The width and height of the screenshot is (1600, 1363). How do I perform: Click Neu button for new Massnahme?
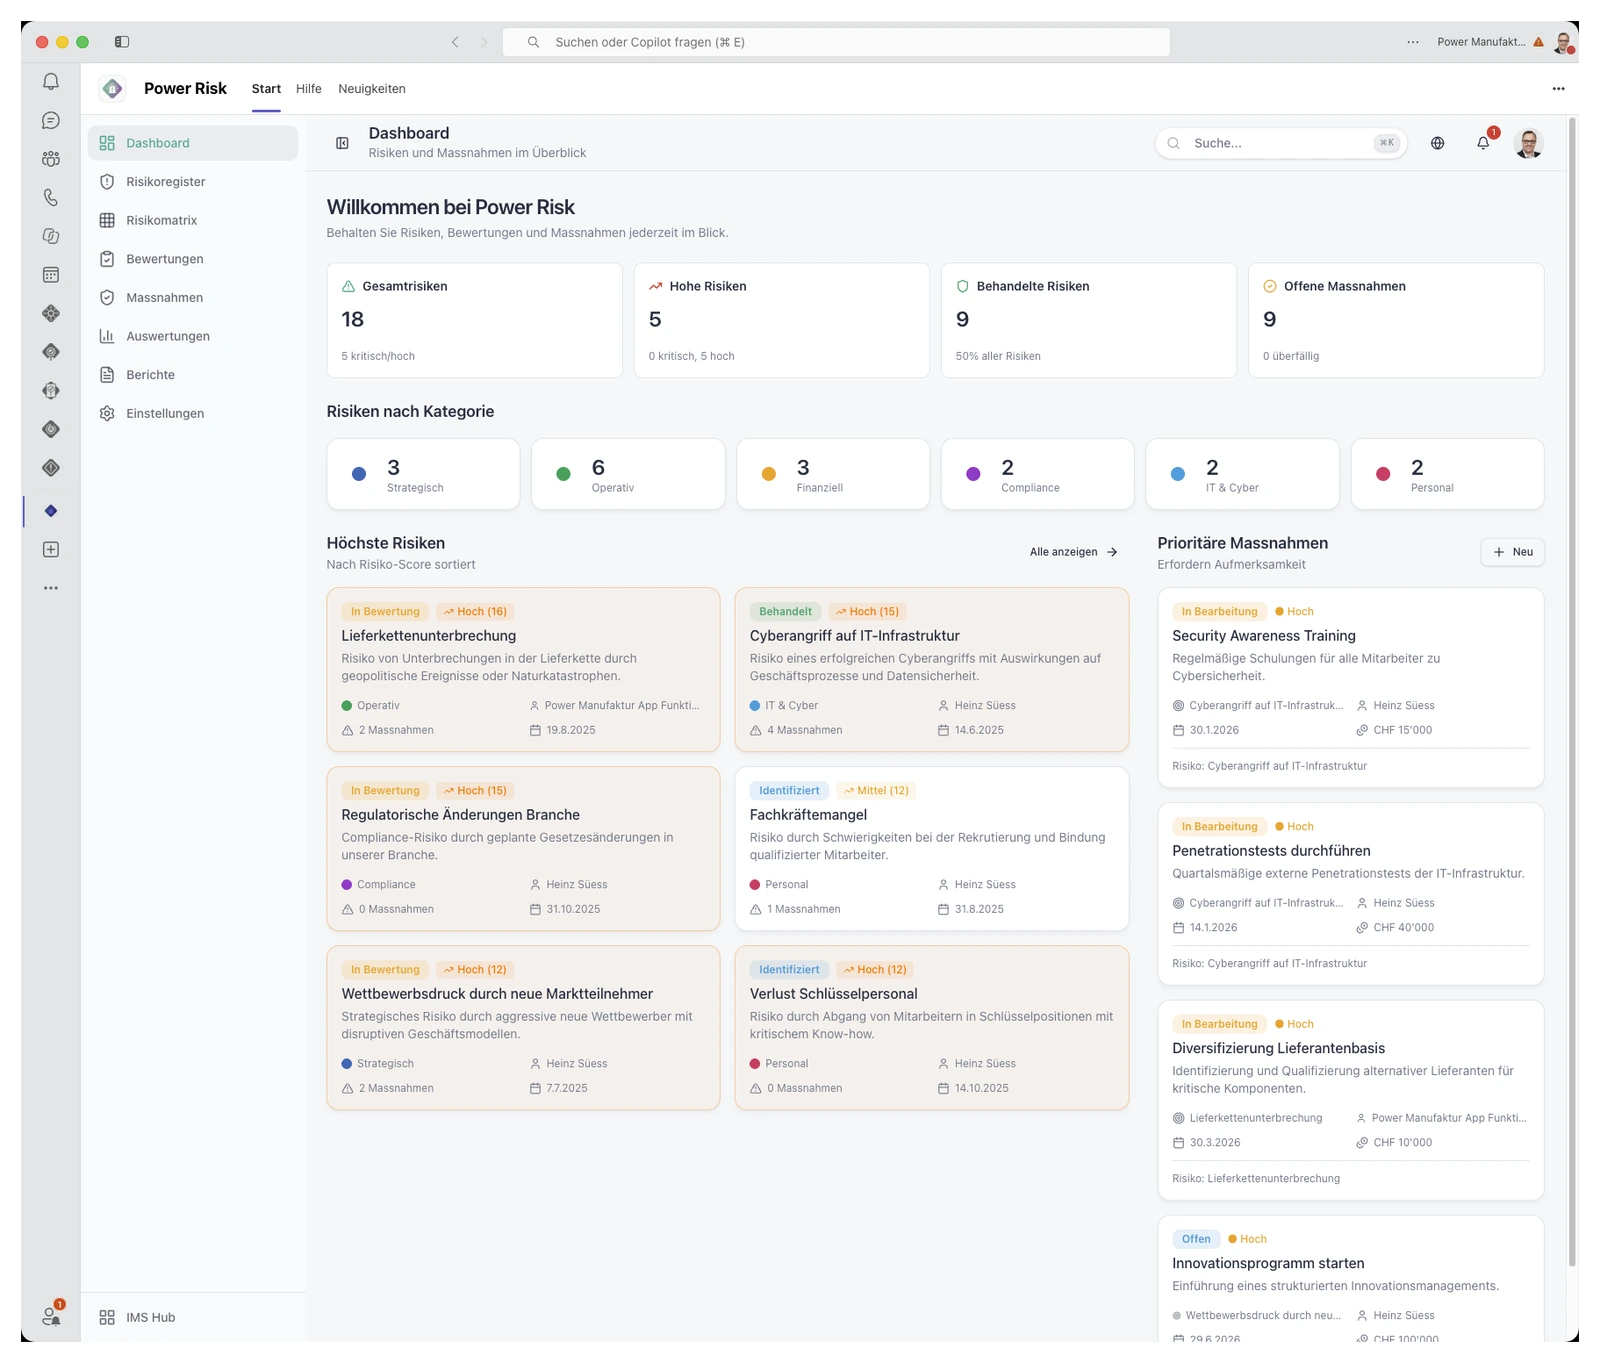pos(1512,552)
